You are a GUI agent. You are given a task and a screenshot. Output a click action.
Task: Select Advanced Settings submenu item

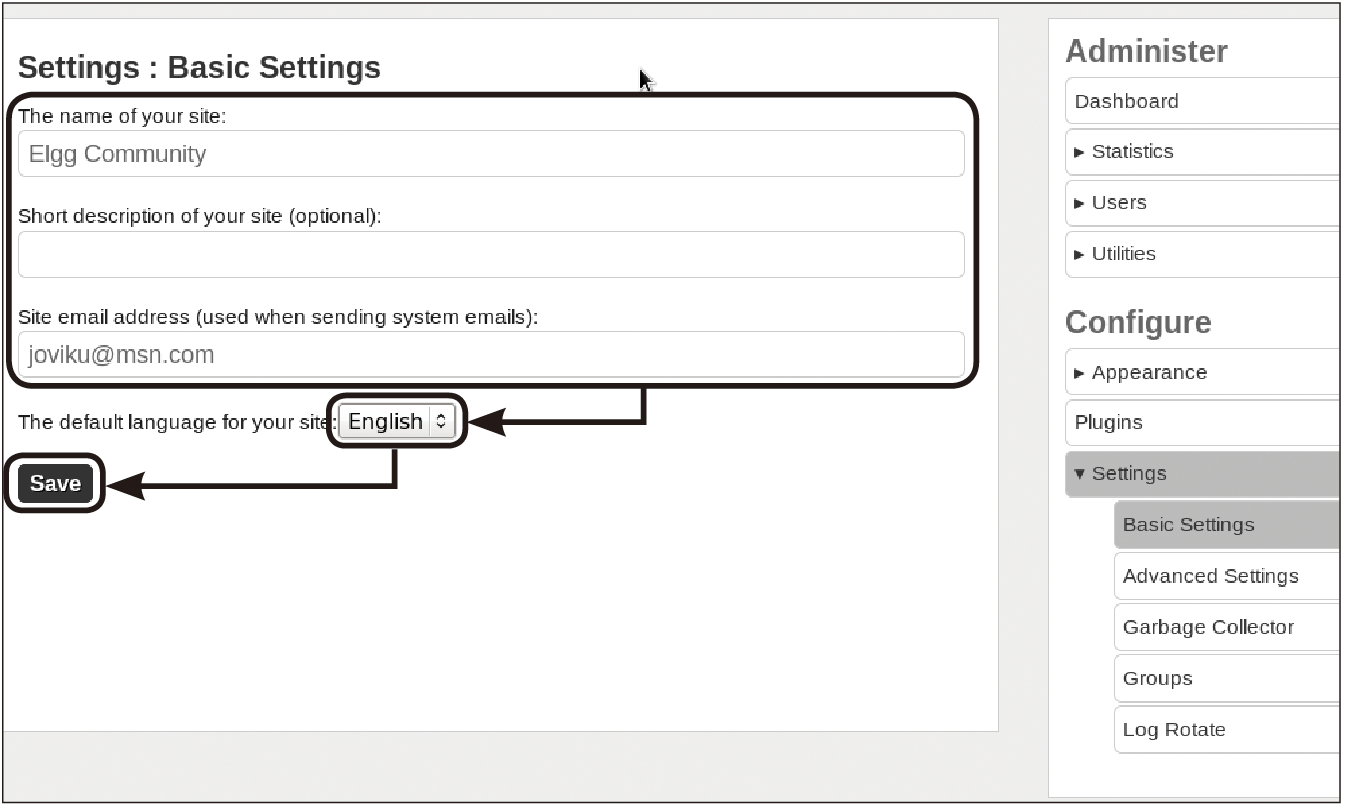pyautogui.click(x=1226, y=576)
